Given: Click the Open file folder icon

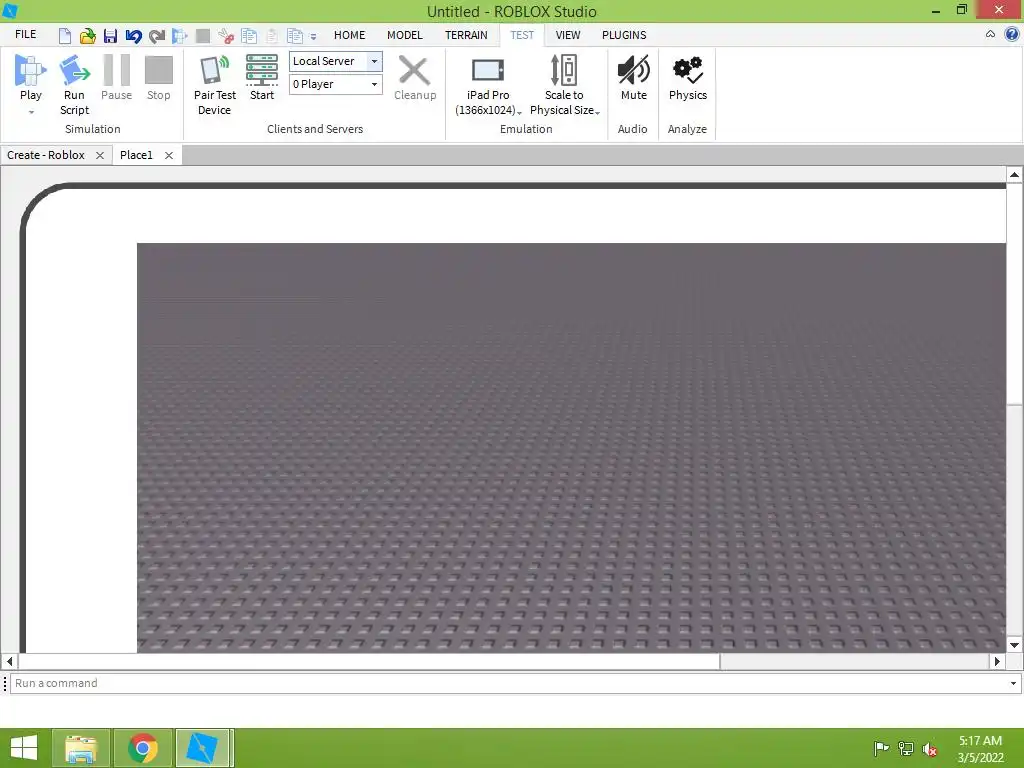Looking at the screenshot, I should click(87, 35).
